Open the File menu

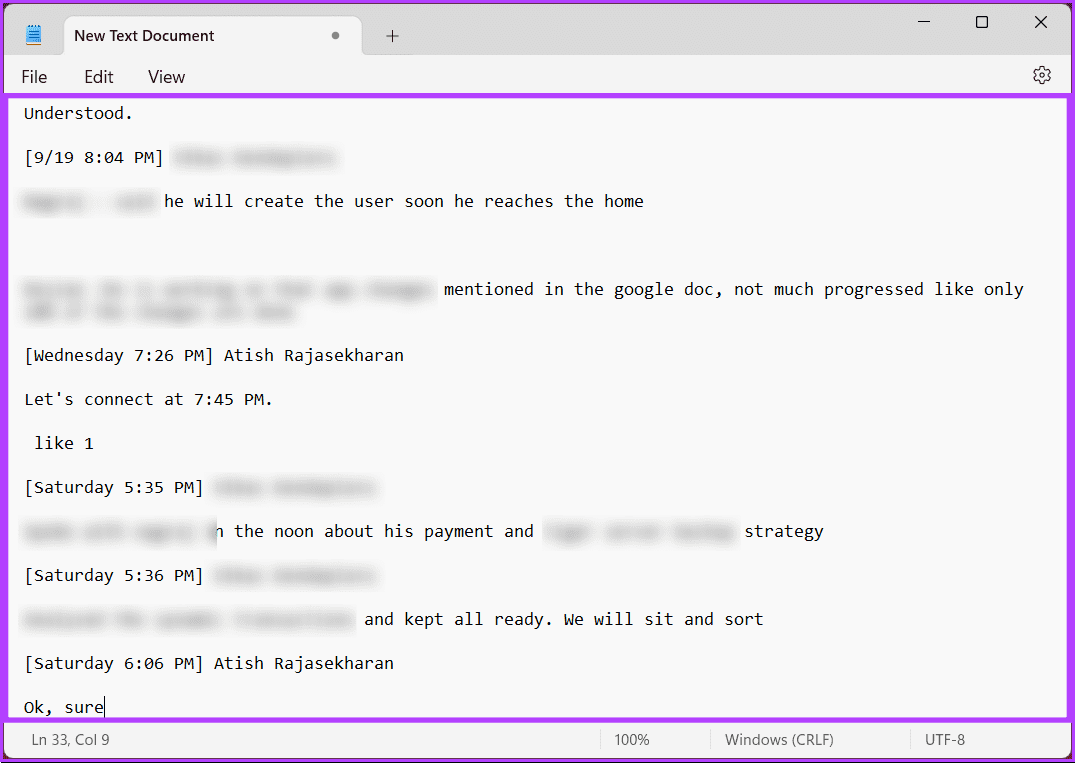pos(34,77)
